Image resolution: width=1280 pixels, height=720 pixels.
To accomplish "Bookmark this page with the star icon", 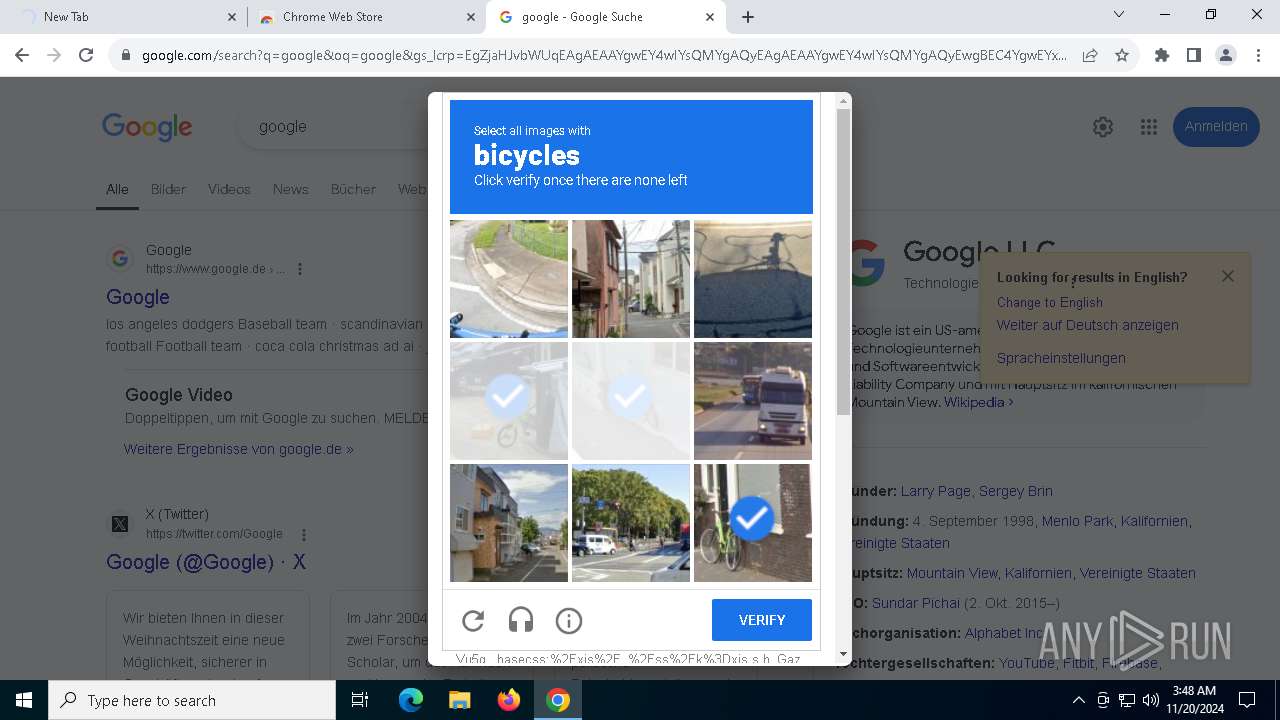I will click(x=1122, y=56).
